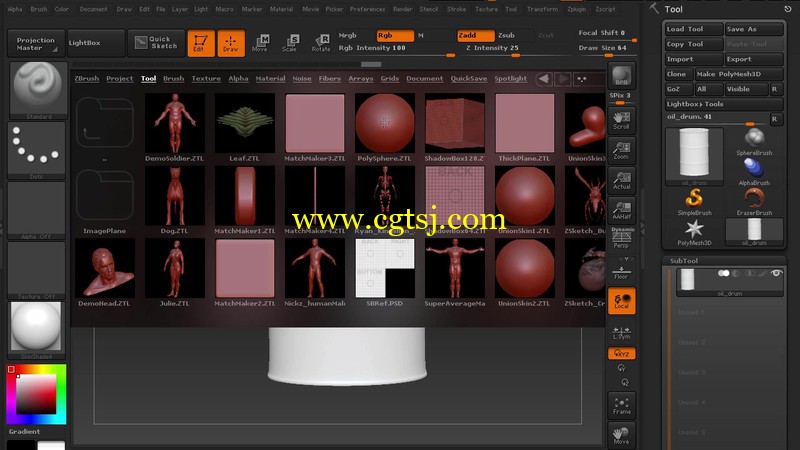Open the Projection Master dropdown

click(36, 43)
